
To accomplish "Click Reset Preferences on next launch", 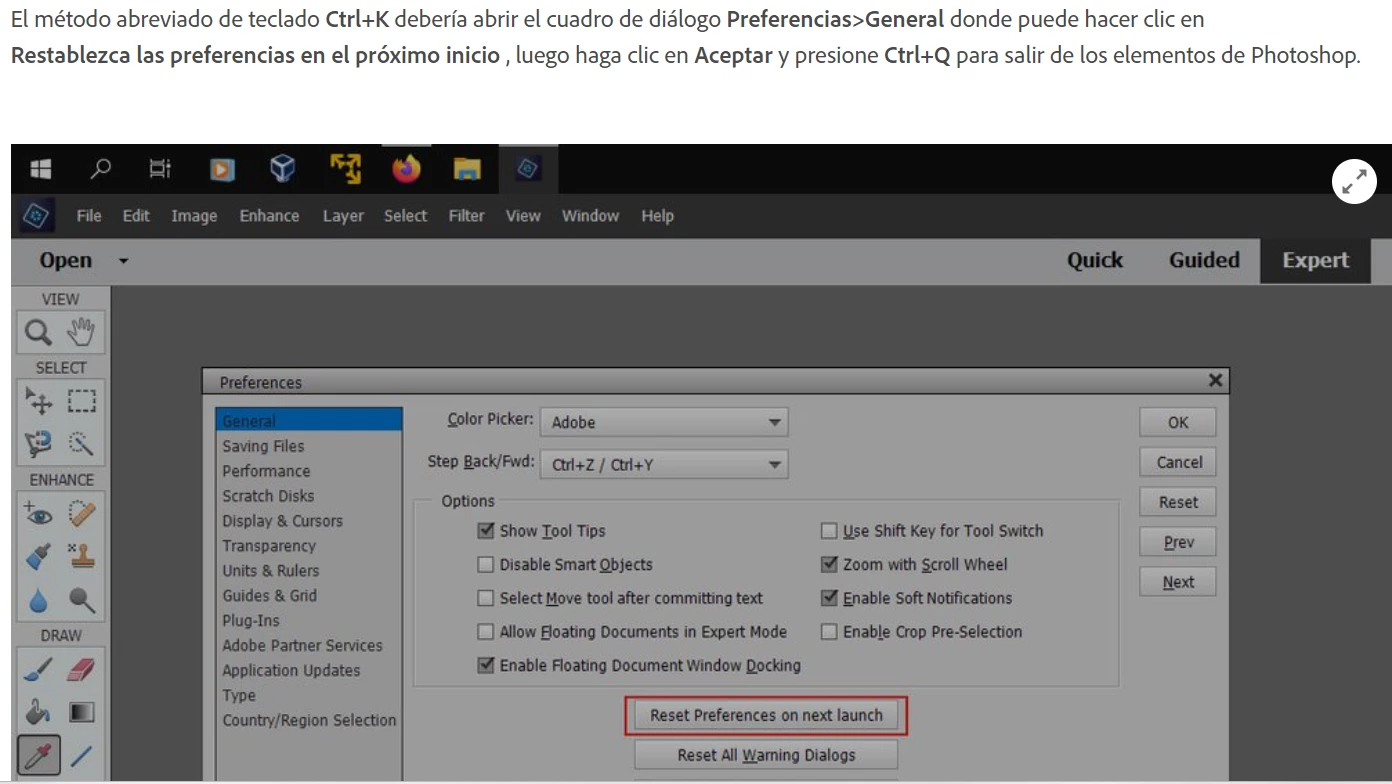I will click(x=766, y=716).
